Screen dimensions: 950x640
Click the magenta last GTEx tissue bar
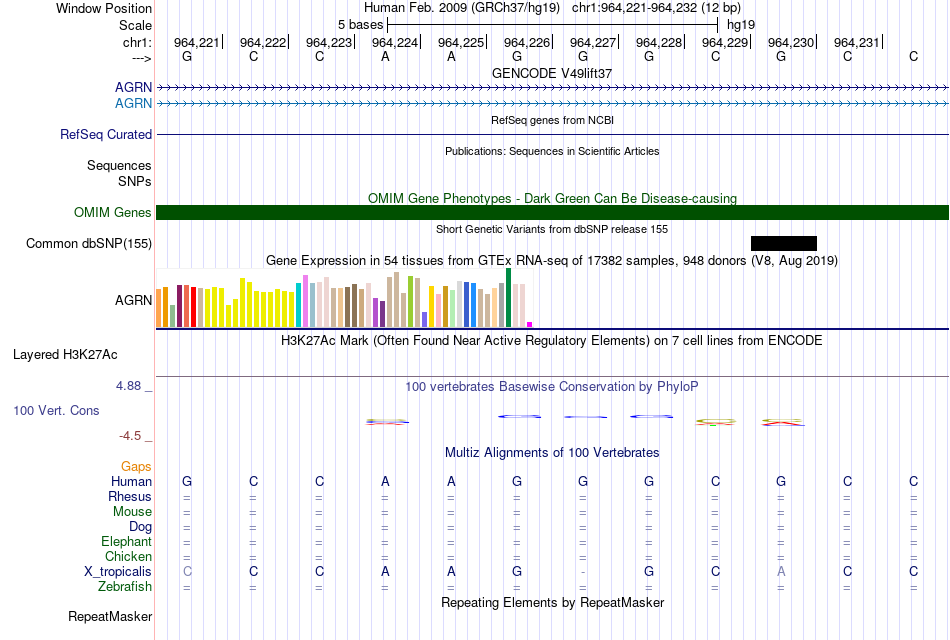coord(530,325)
